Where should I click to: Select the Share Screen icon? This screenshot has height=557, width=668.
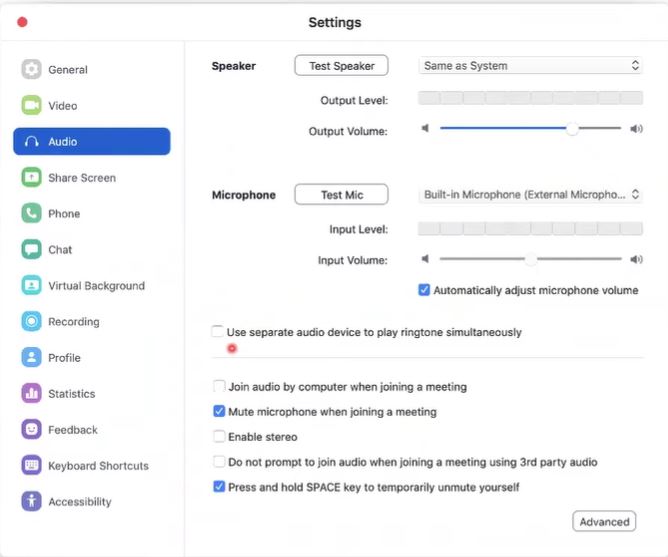(x=31, y=178)
